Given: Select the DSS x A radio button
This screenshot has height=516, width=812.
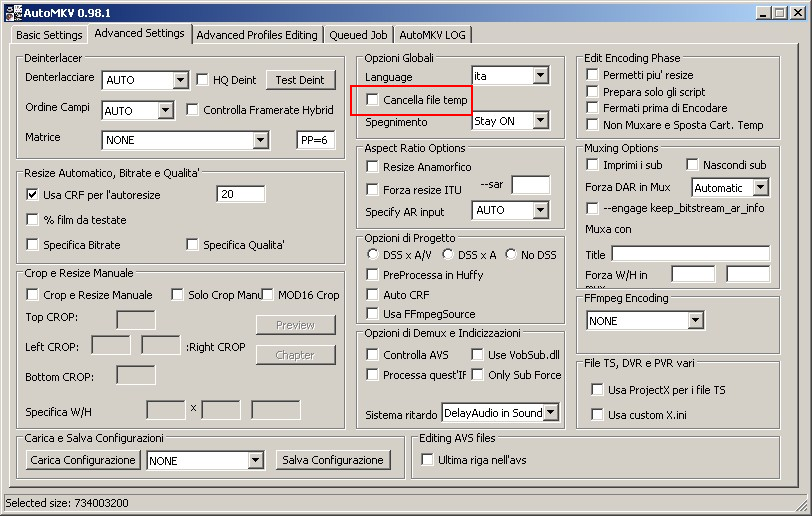Looking at the screenshot, I should pos(447,254).
